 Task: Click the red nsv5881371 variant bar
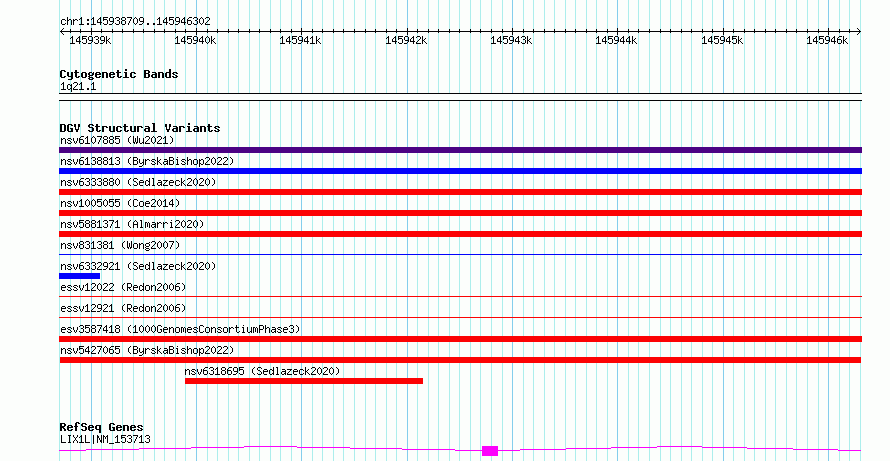[460, 234]
